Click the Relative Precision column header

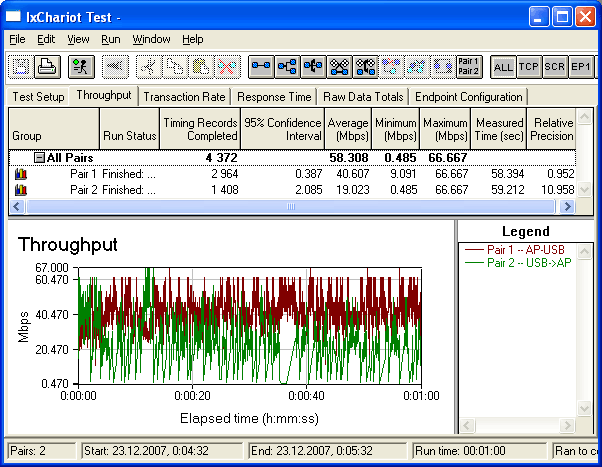pos(551,129)
